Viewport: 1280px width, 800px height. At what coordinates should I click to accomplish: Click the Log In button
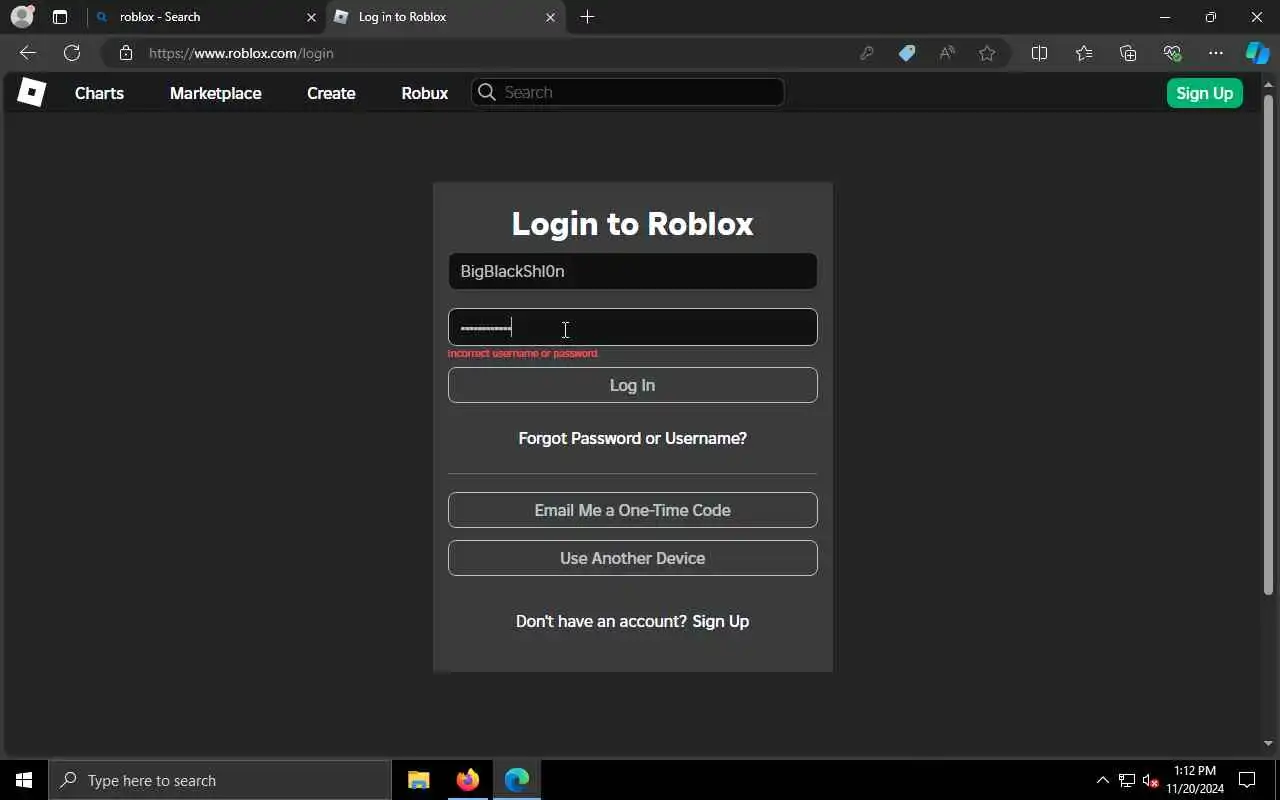[633, 385]
